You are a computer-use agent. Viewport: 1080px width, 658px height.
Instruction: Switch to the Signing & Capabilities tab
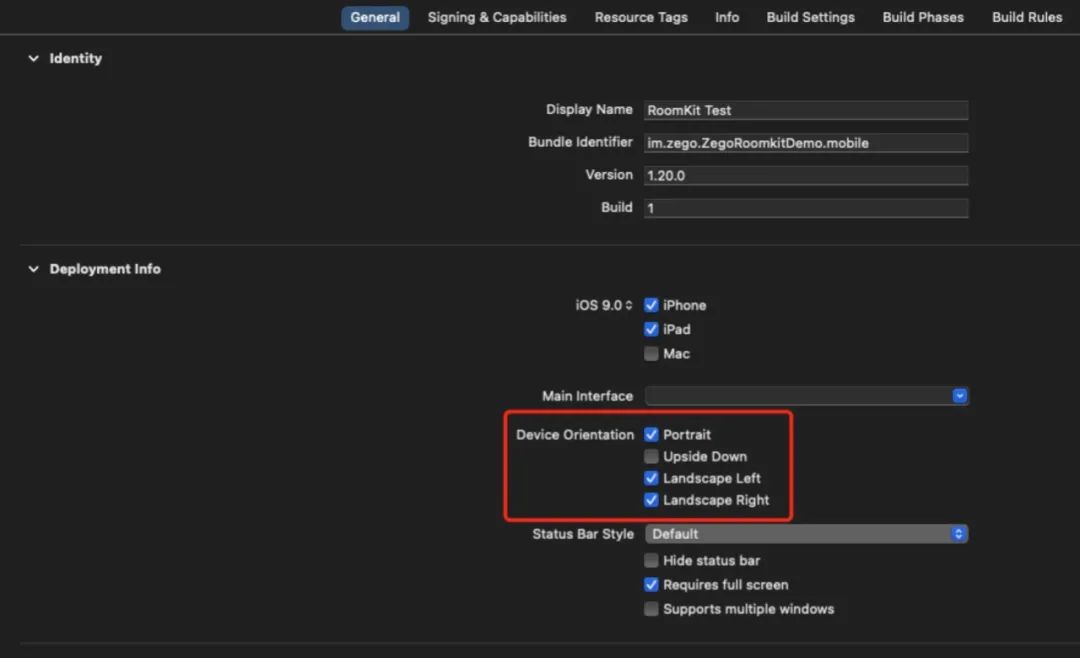tap(496, 17)
